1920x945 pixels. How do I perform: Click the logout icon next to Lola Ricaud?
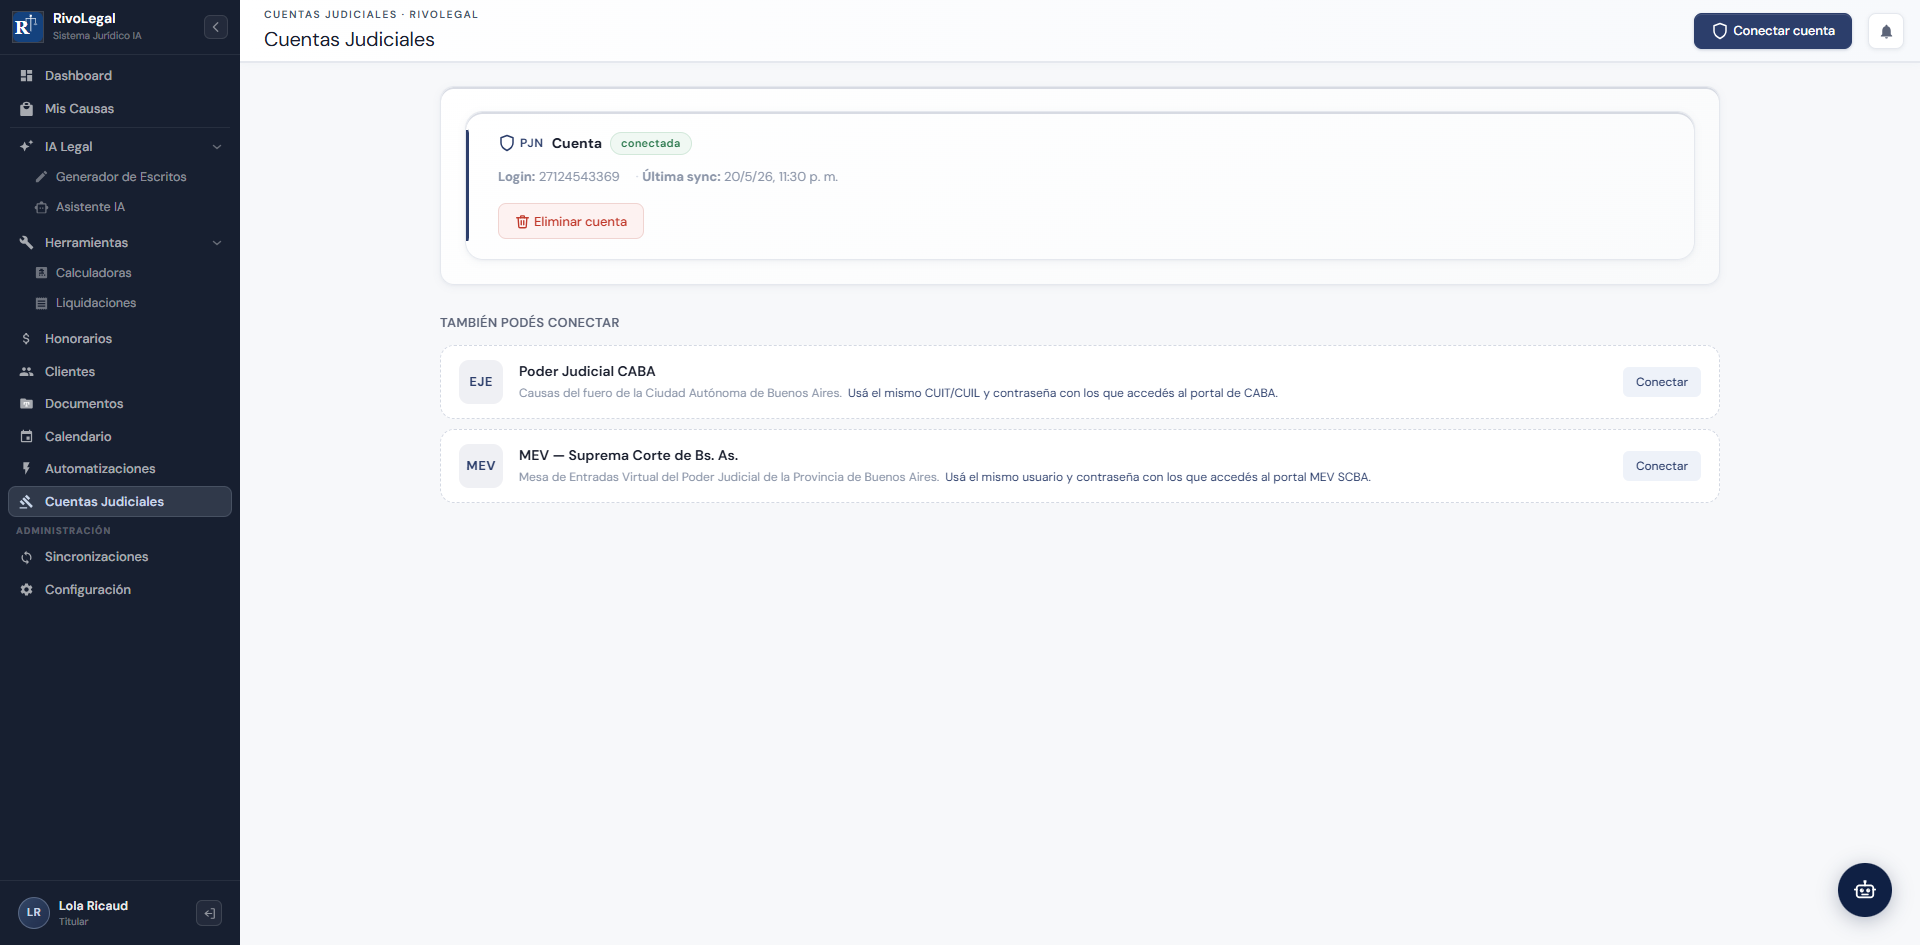pyautogui.click(x=209, y=913)
